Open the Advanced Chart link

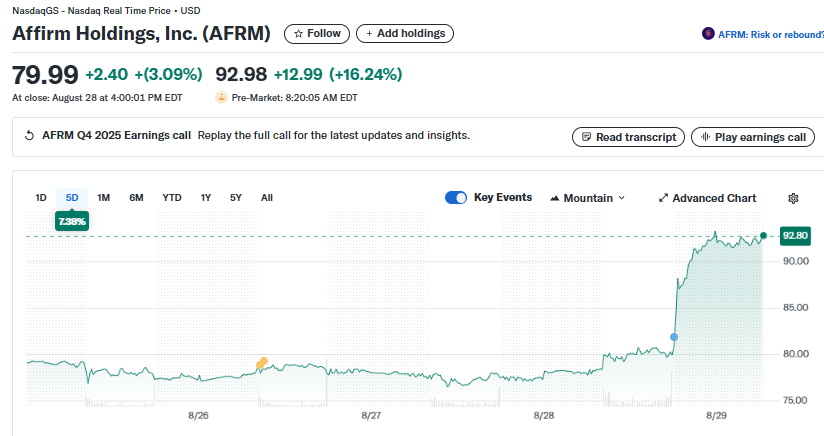pos(707,198)
